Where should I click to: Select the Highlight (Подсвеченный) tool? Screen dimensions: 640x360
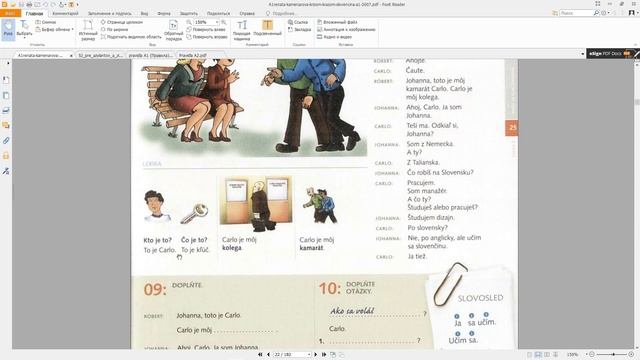click(267, 29)
